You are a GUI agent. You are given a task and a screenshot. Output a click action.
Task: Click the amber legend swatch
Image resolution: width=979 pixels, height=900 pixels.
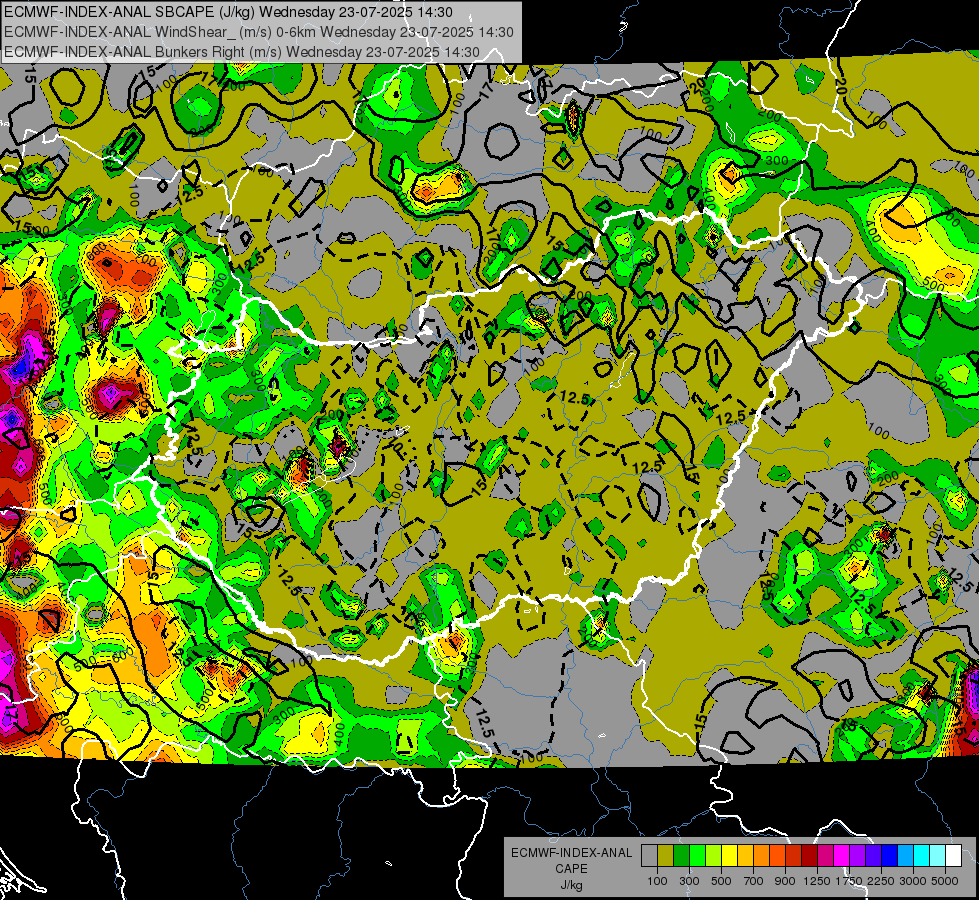[745, 855]
